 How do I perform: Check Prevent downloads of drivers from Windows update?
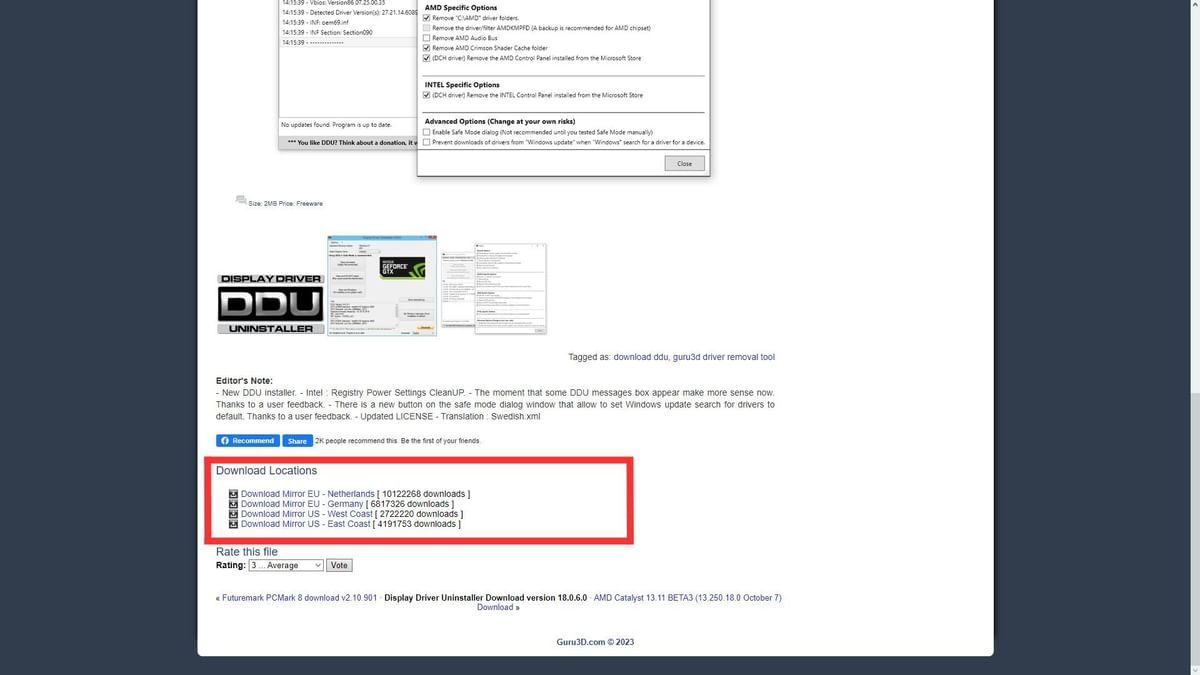pos(426,140)
